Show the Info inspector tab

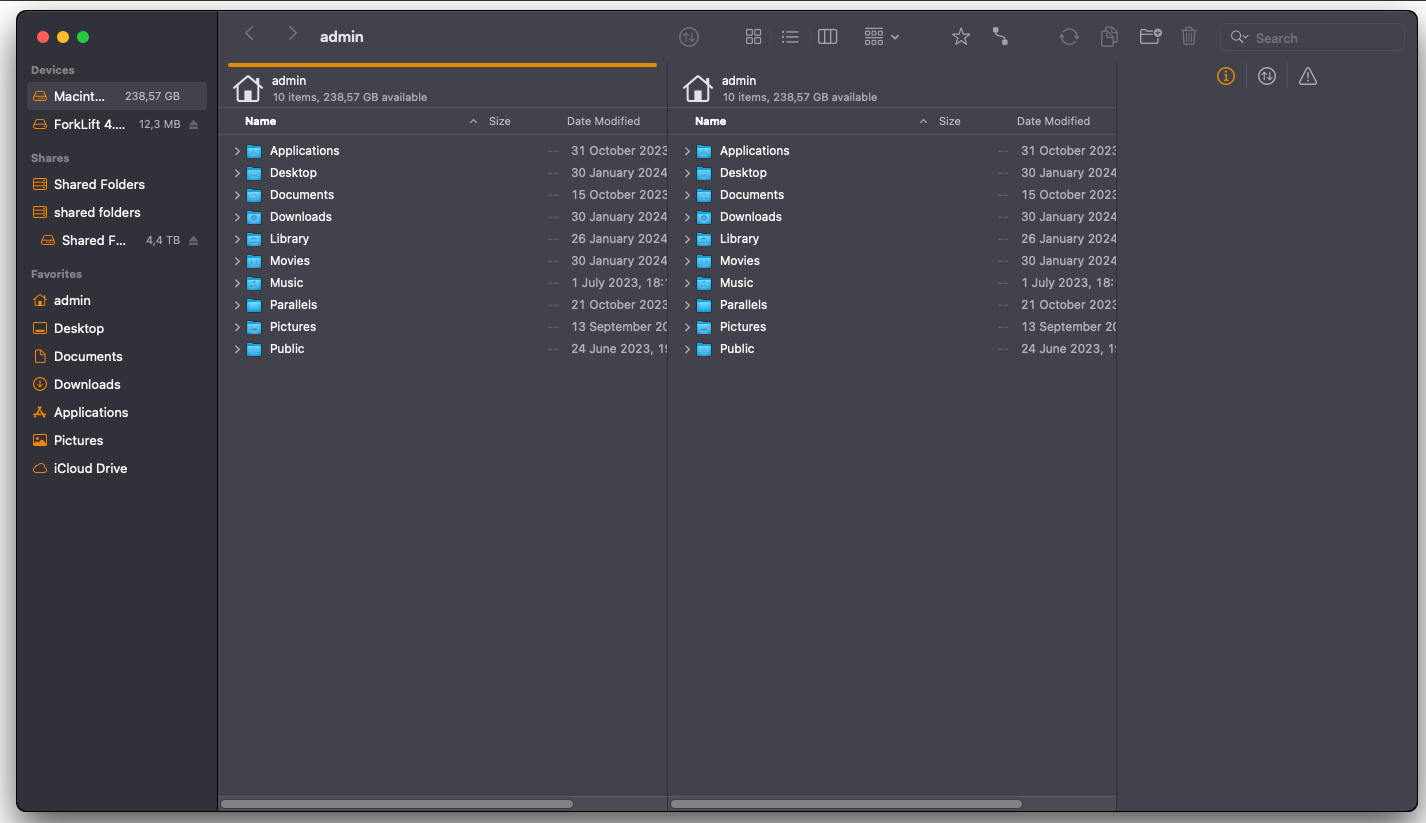point(1226,77)
